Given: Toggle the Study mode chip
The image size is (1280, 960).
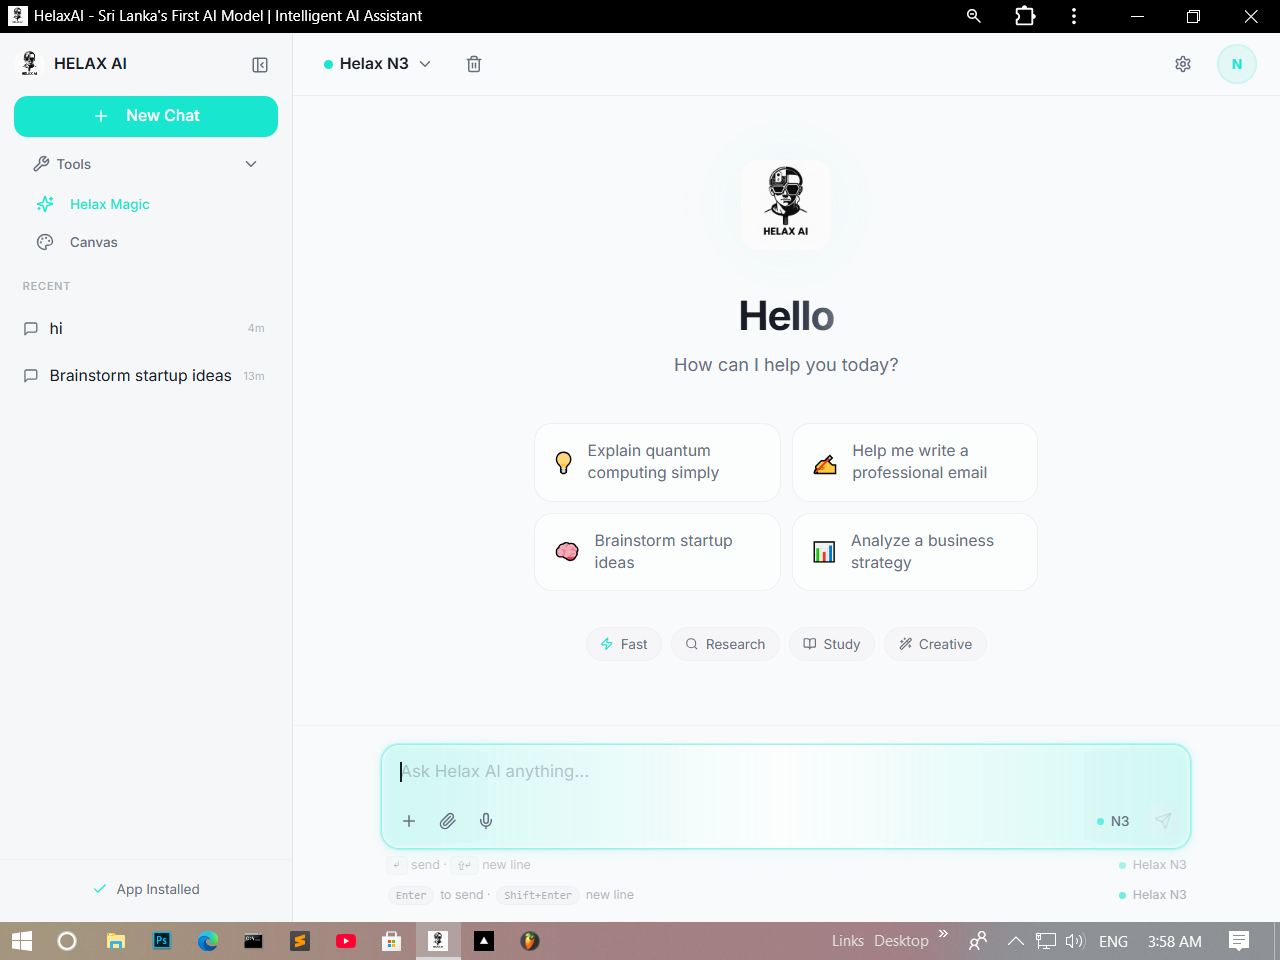Looking at the screenshot, I should (832, 644).
